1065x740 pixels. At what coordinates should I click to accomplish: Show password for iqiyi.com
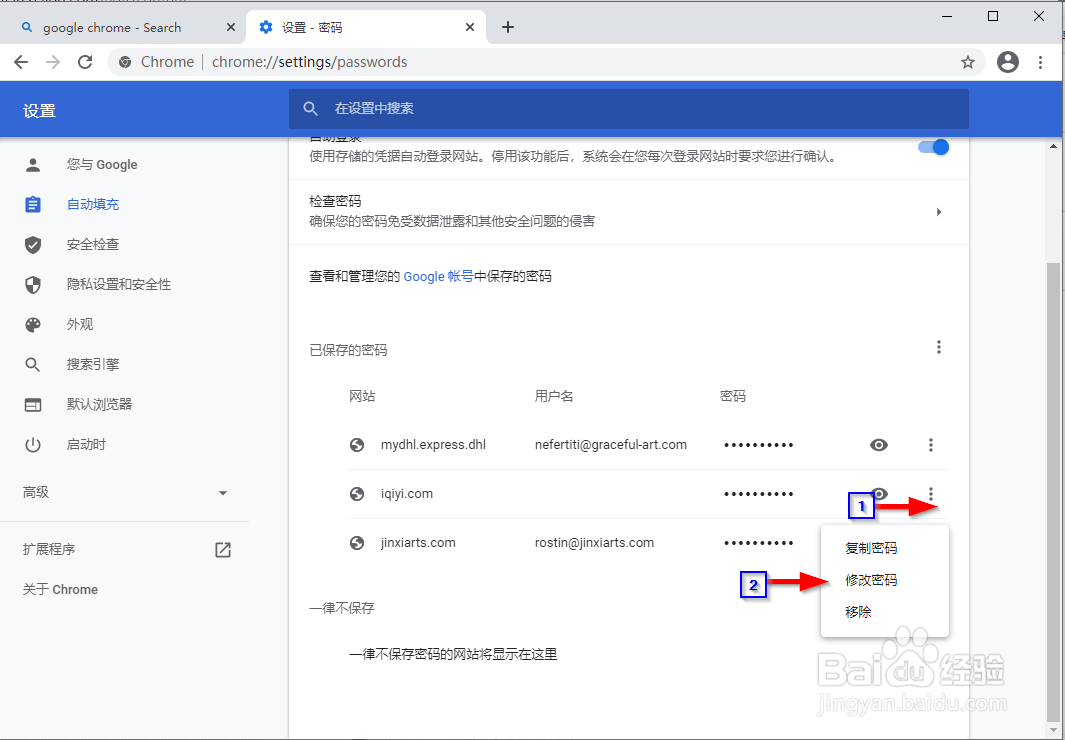click(x=879, y=494)
